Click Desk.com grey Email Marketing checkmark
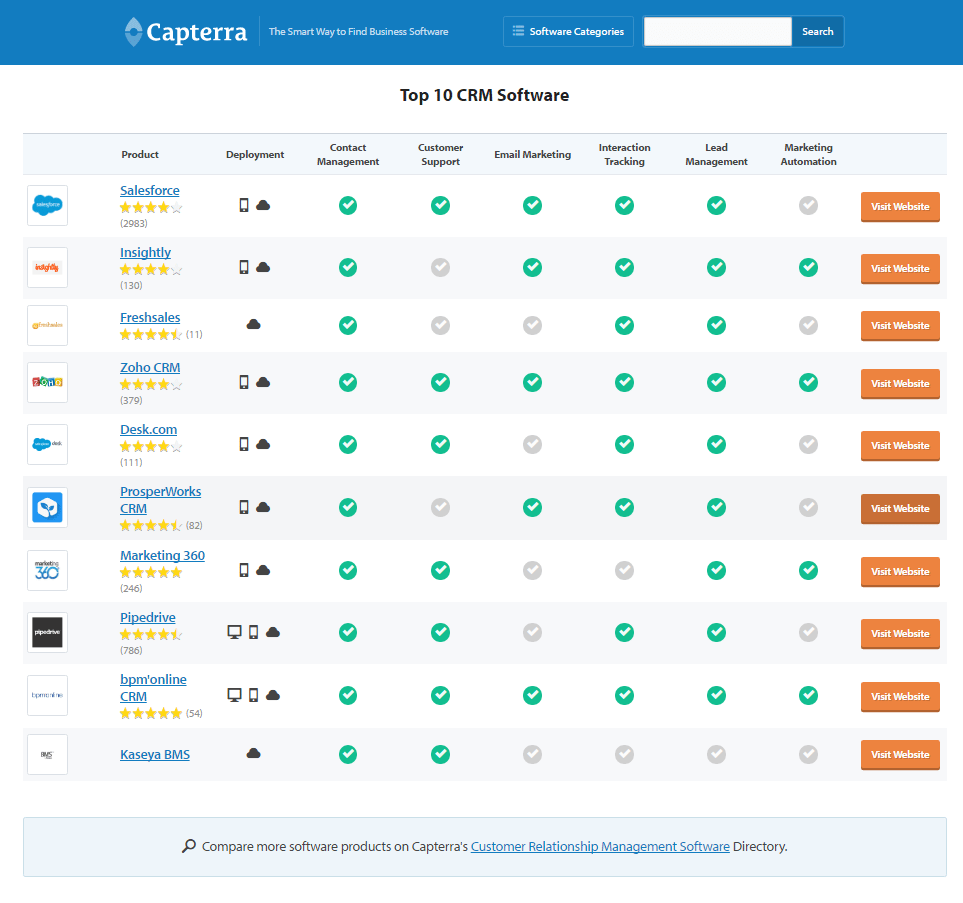963x903 pixels. coord(532,444)
